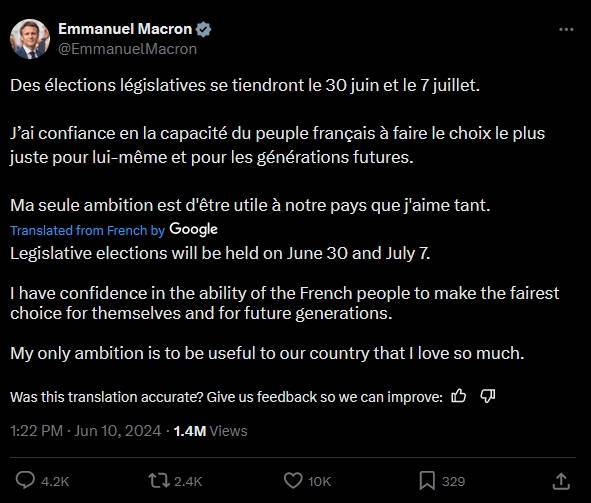
Task: Click the blue verified badge icon
Action: pyautogui.click(x=204, y=29)
